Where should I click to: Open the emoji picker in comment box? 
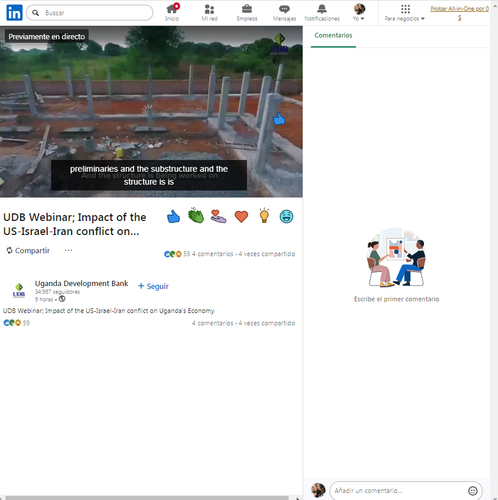(x=473, y=491)
